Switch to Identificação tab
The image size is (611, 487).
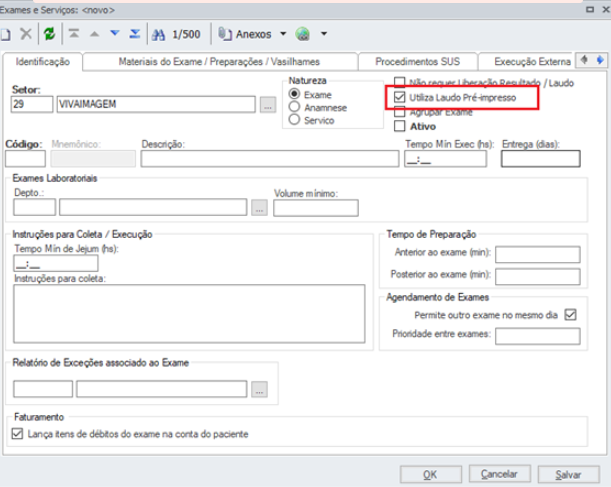coord(43,62)
